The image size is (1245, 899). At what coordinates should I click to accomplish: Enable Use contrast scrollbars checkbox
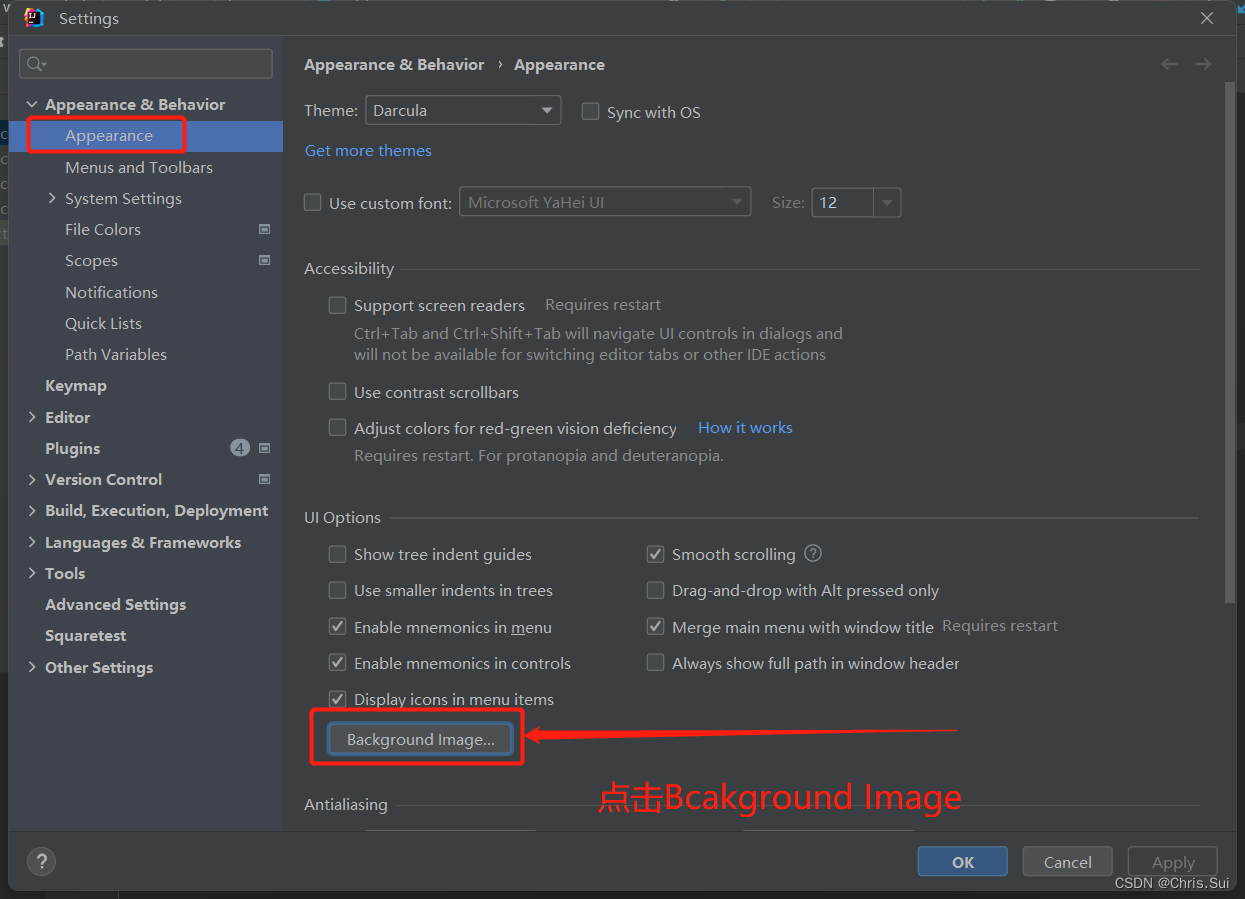click(x=338, y=392)
